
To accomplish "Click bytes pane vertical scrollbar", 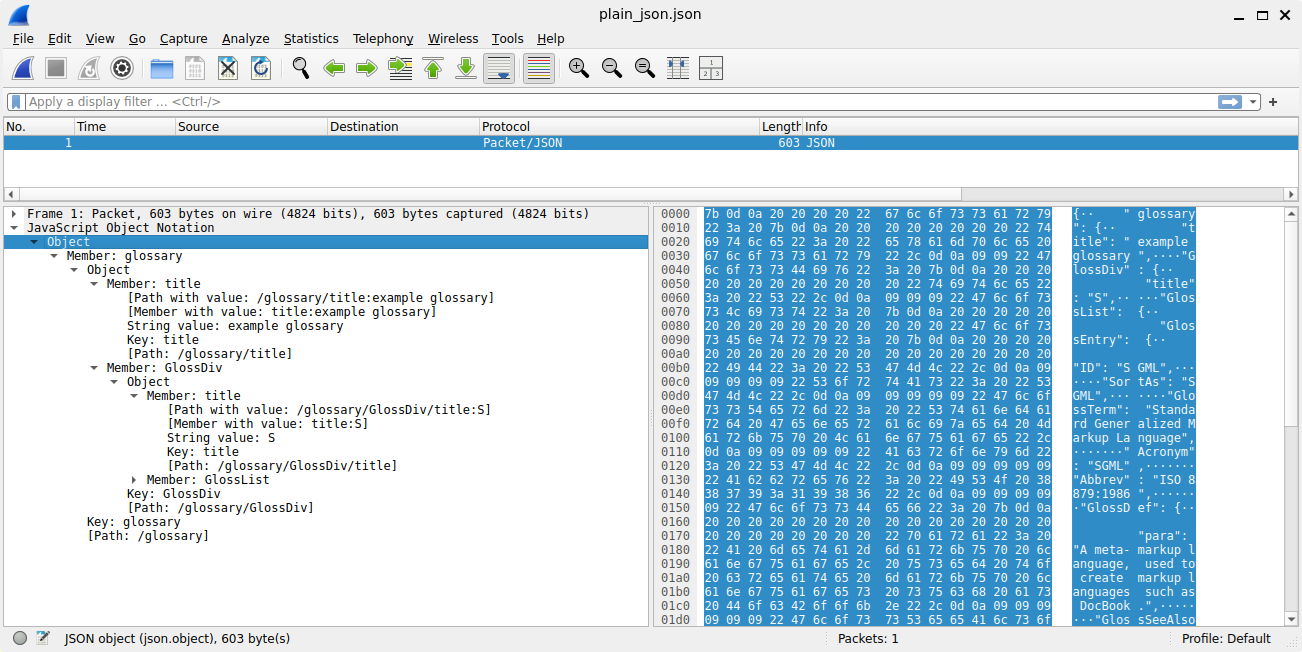I will [x=1291, y=417].
